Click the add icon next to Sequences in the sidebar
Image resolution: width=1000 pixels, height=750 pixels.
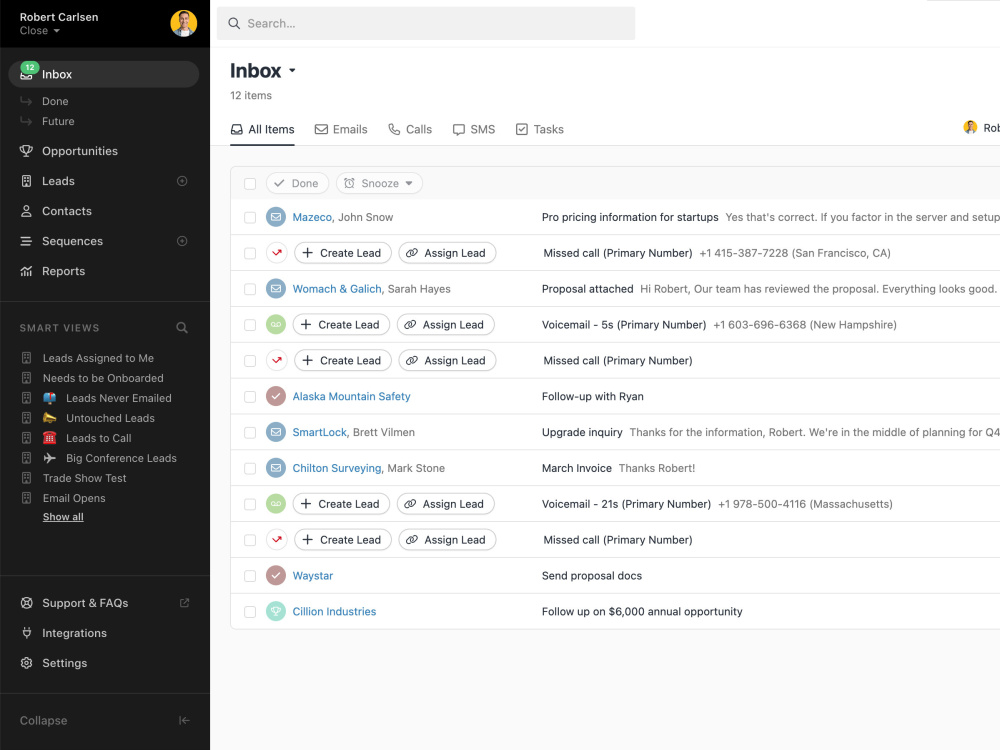coord(182,241)
